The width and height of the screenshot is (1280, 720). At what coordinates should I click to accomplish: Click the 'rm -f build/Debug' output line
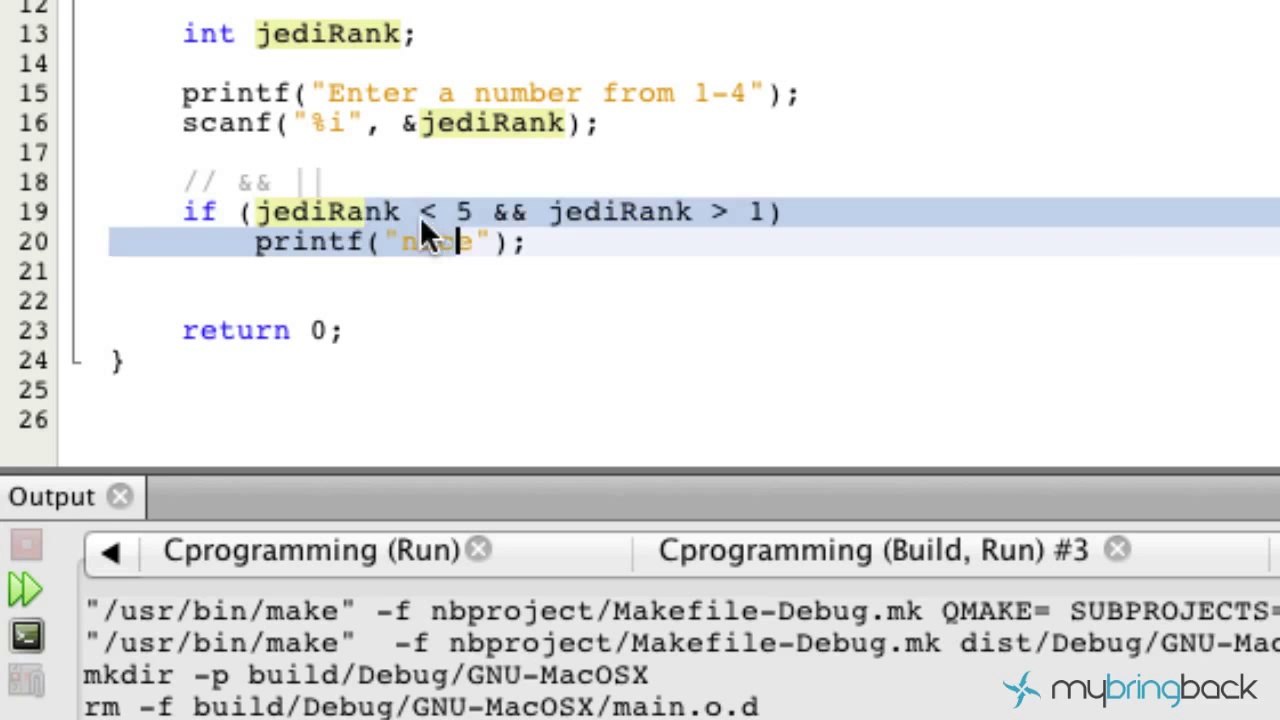click(421, 707)
